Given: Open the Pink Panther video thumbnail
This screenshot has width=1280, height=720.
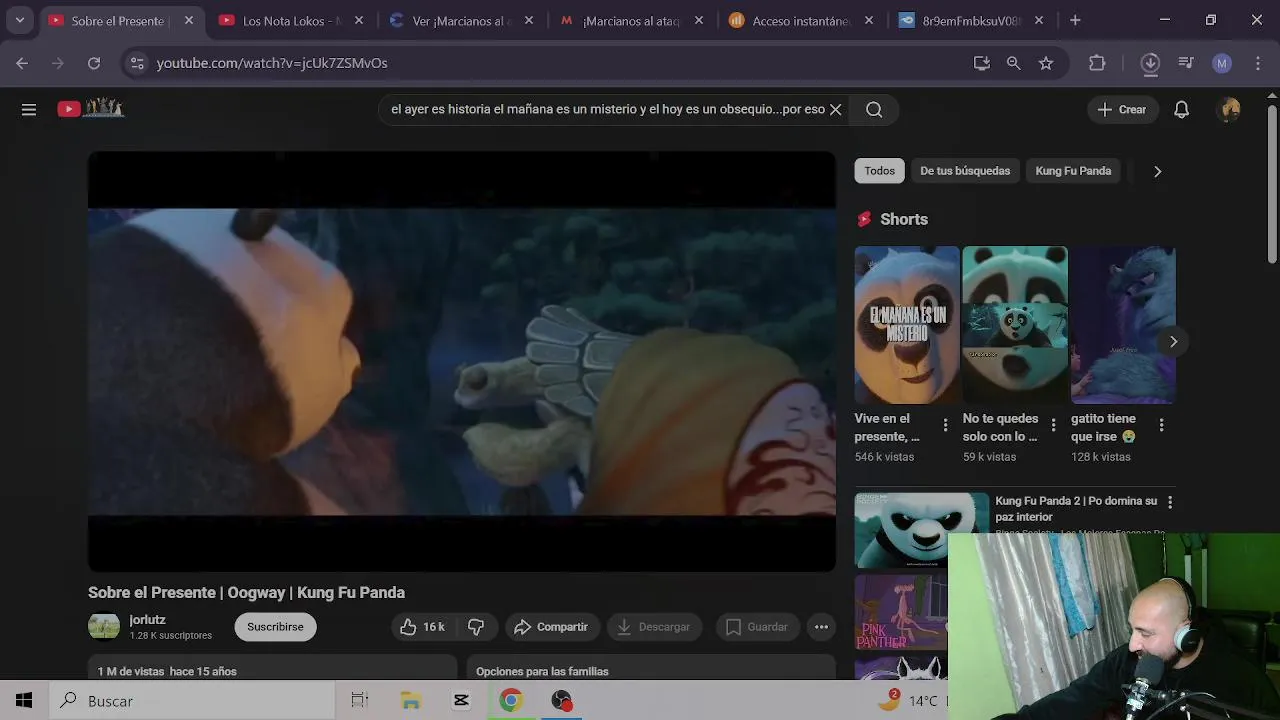Looking at the screenshot, I should click(x=901, y=612).
